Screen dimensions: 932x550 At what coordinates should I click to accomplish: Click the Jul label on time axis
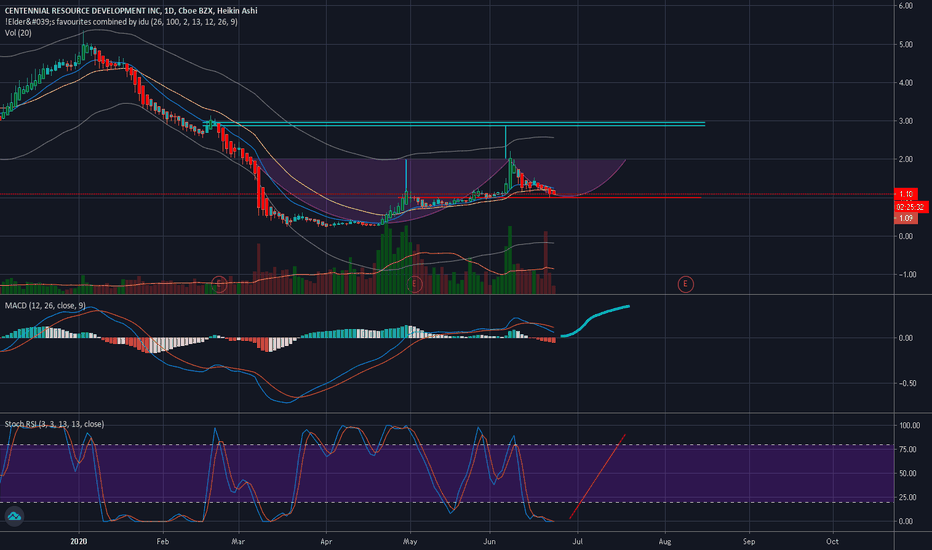[577, 541]
